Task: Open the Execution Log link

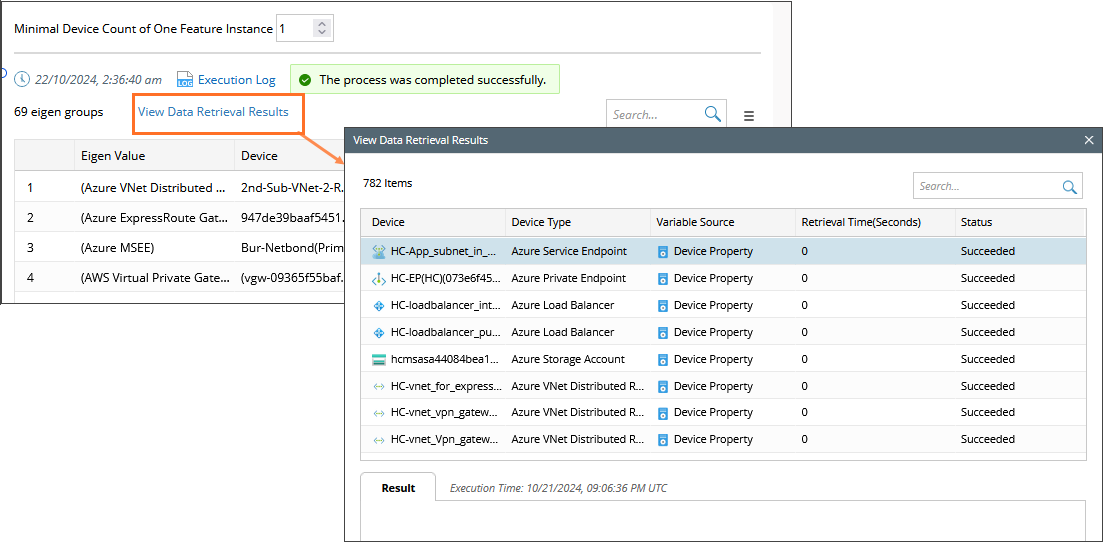Action: pyautogui.click(x=236, y=80)
